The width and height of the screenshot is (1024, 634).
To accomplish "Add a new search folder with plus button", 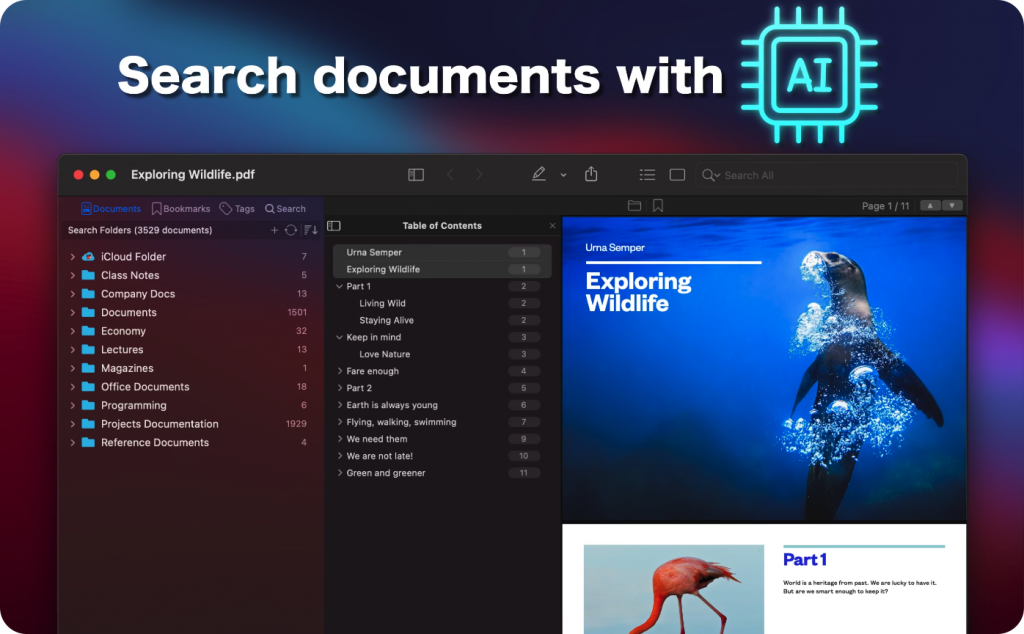I will point(274,230).
